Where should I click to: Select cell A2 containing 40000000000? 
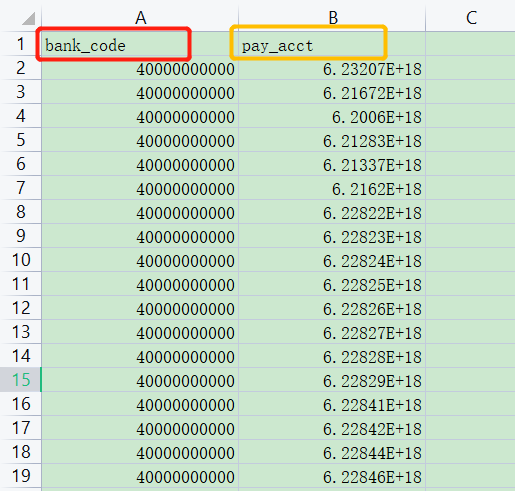(x=140, y=68)
